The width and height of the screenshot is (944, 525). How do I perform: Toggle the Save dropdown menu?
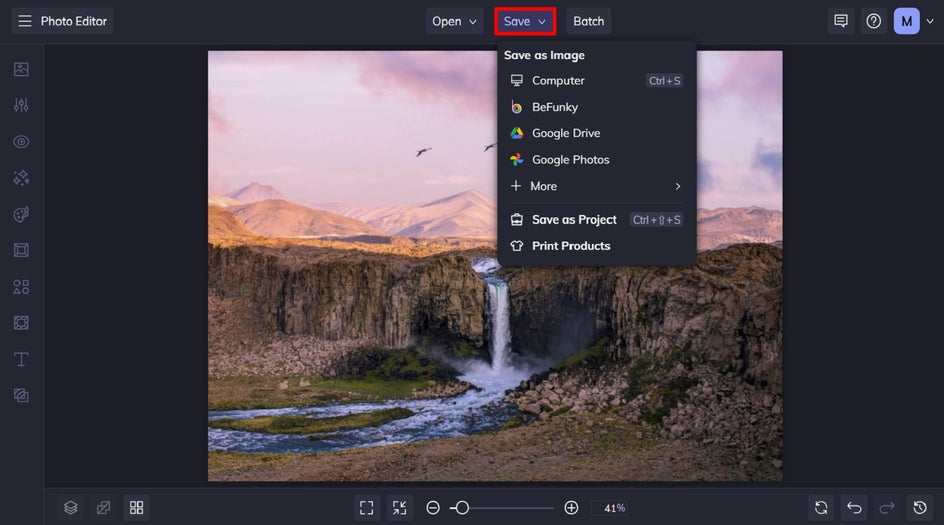525,21
